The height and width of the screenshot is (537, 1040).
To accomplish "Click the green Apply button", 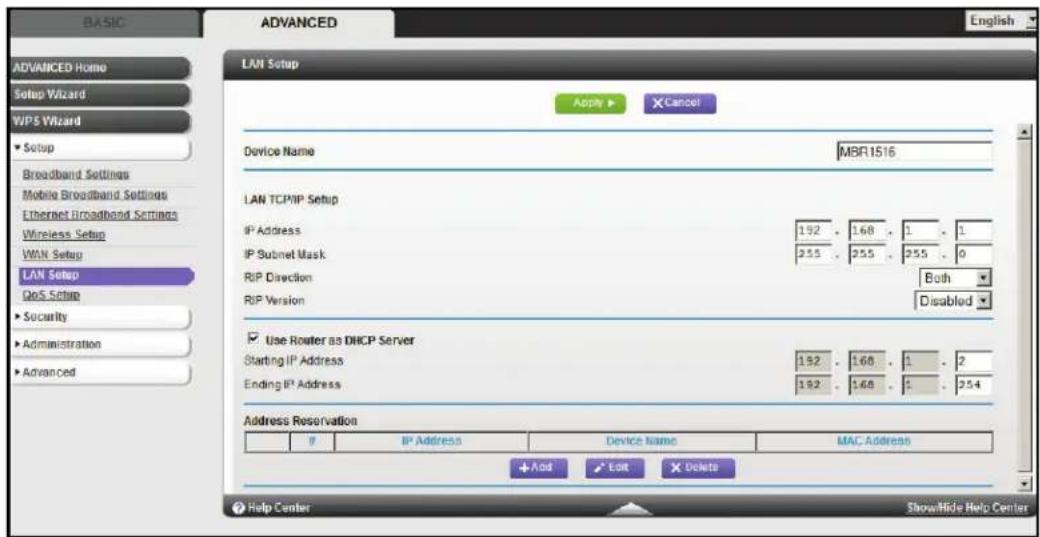I will [590, 104].
